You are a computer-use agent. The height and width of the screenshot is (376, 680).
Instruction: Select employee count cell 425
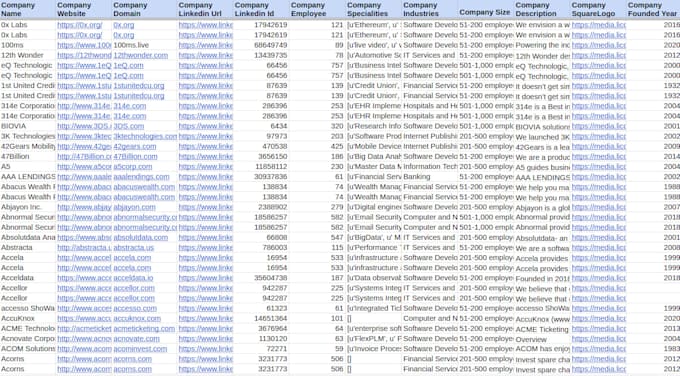(318, 146)
